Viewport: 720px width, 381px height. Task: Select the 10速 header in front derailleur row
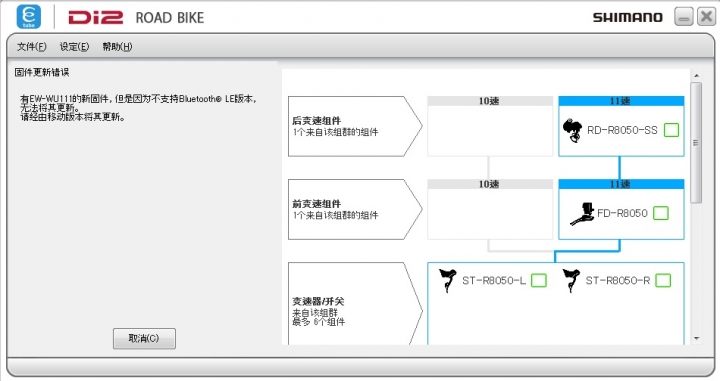(x=490, y=184)
